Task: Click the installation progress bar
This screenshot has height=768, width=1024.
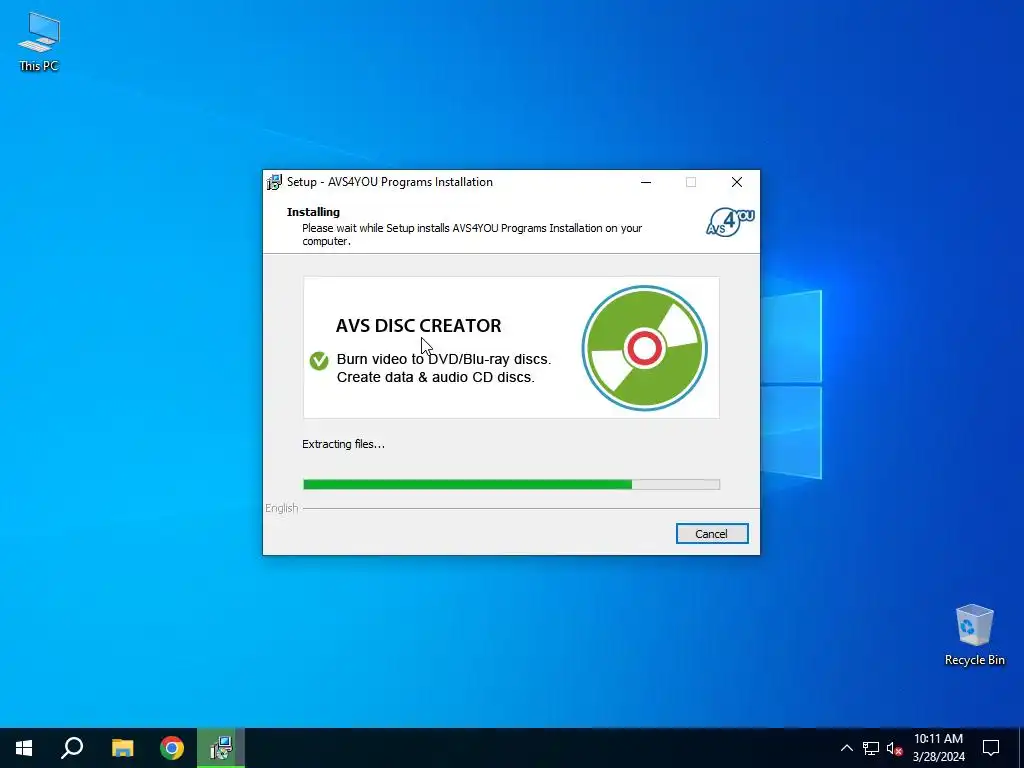Action: 511,484
